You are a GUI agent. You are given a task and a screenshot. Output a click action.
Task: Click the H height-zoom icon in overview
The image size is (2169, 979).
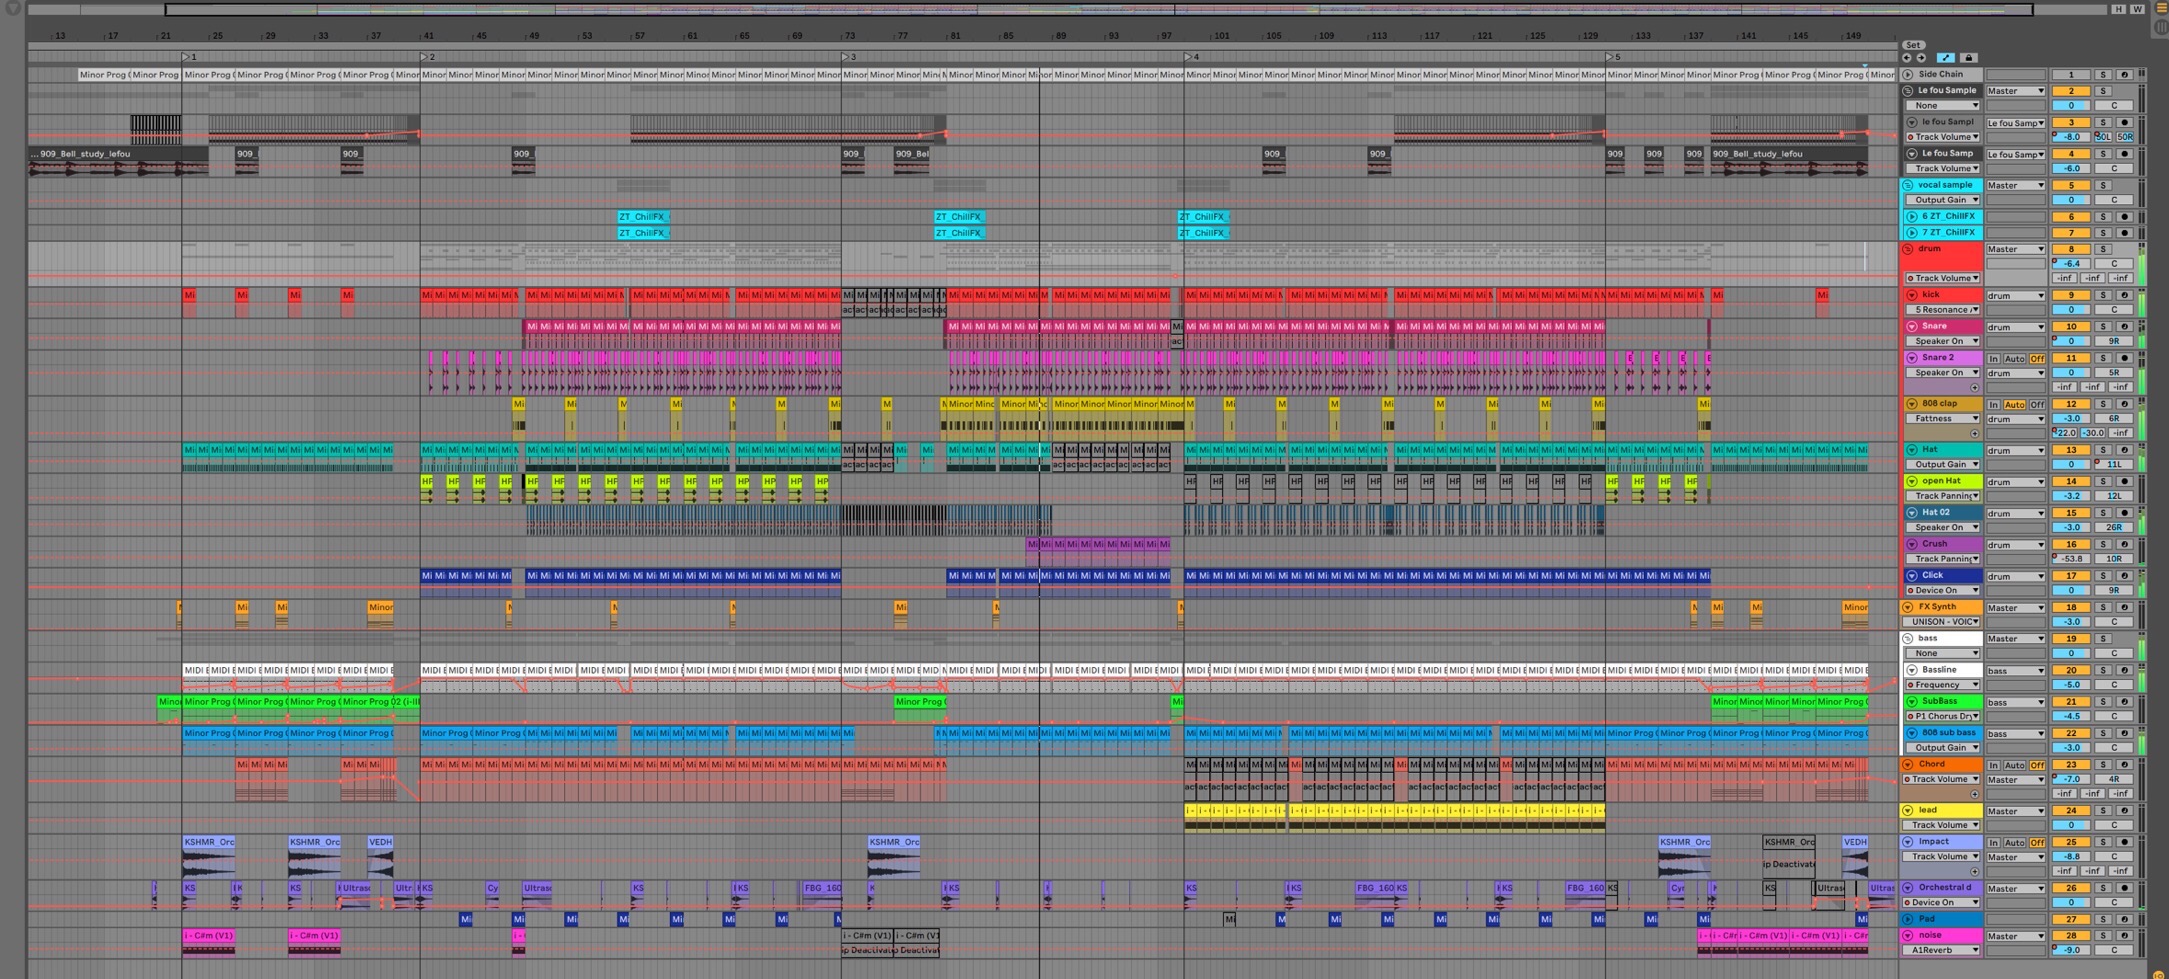coord(2118,9)
